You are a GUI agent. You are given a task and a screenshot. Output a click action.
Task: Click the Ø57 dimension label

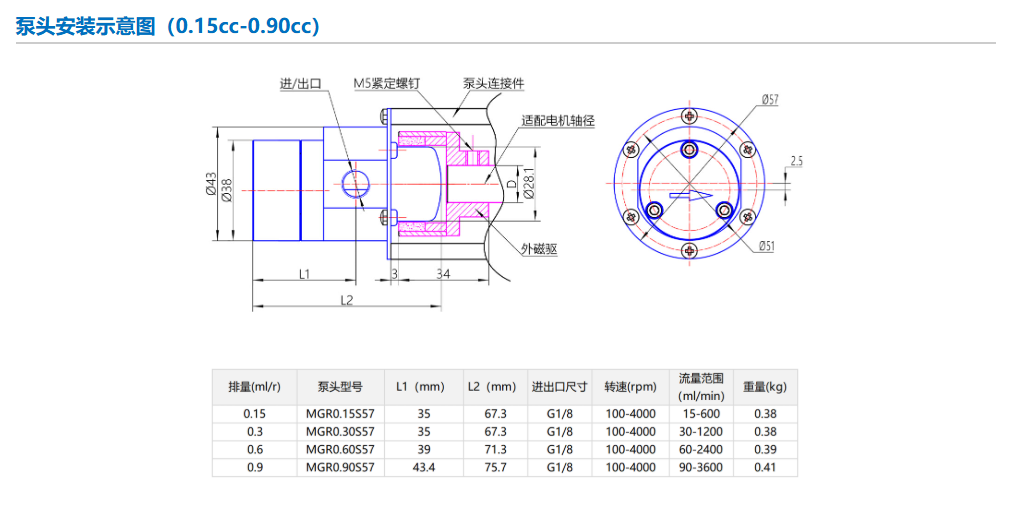click(x=769, y=98)
